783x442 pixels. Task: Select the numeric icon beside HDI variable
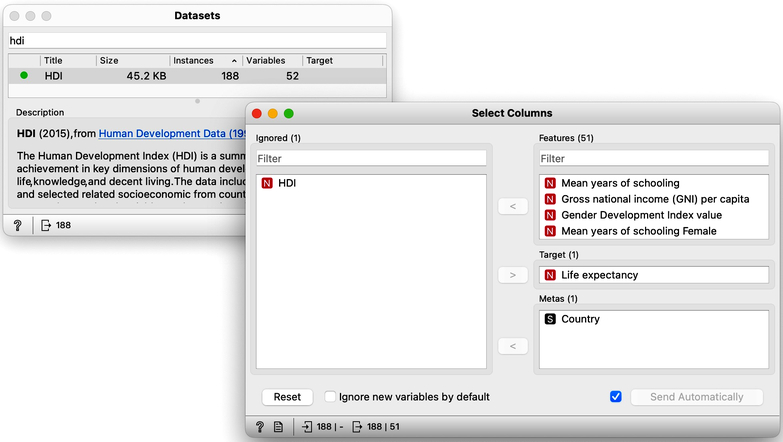tap(267, 183)
